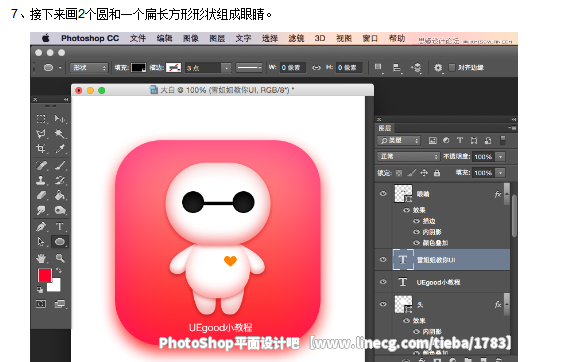
Task: Collapse effects of 眼睛 layer
Action: 507,194
